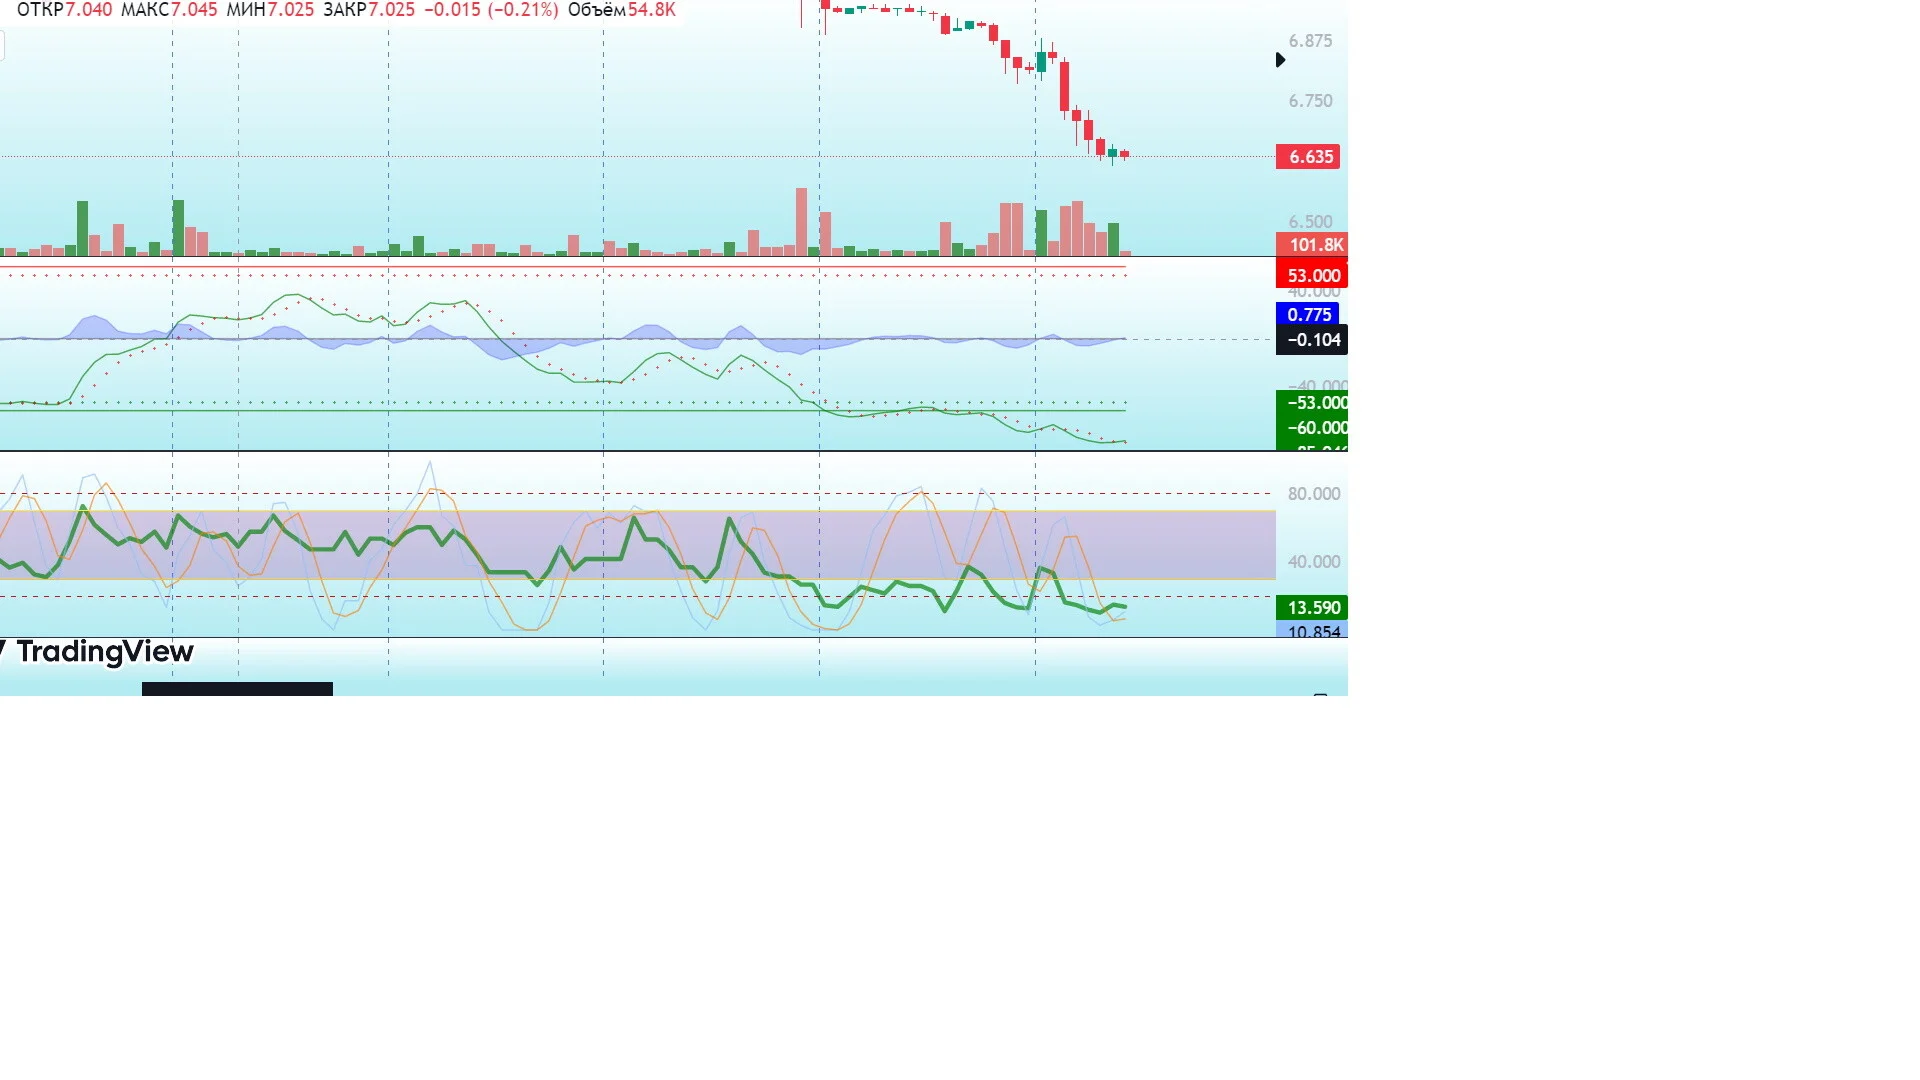Click the green -60.000 level label

point(1312,428)
